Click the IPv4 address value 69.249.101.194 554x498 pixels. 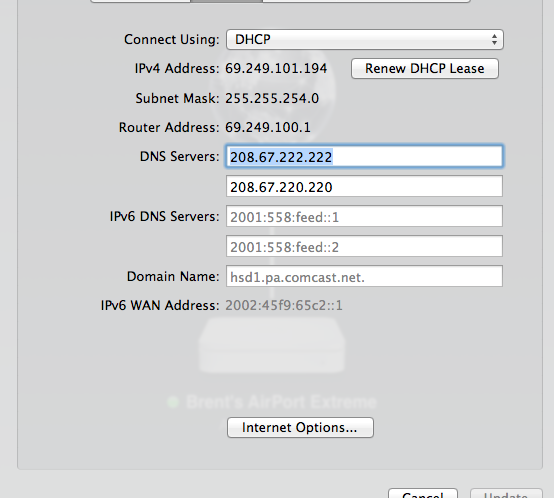click(x=276, y=69)
